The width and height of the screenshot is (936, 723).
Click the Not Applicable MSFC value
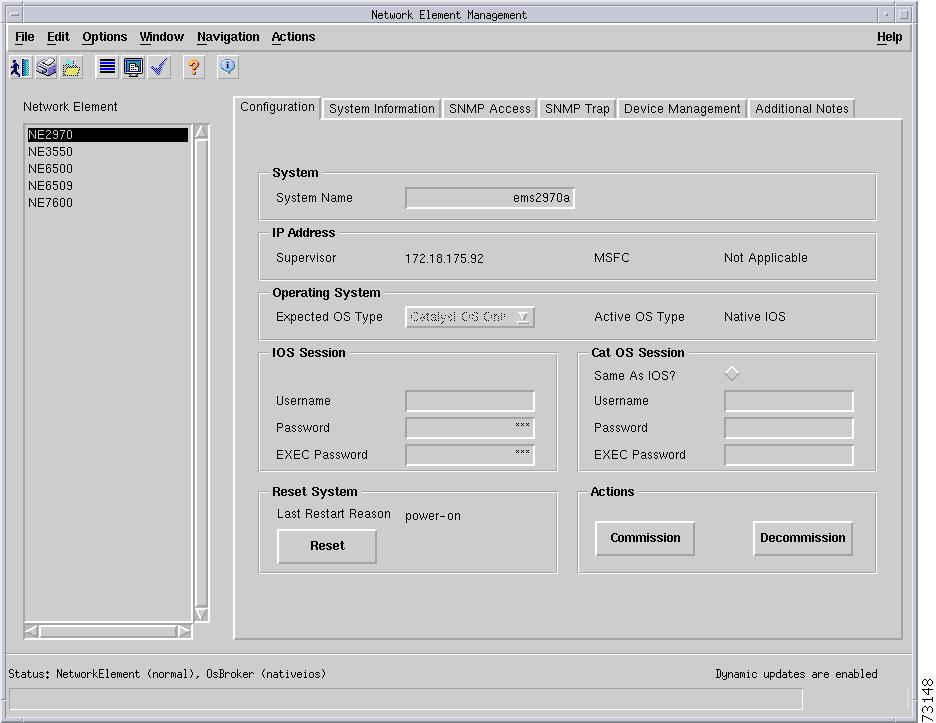(x=765, y=258)
